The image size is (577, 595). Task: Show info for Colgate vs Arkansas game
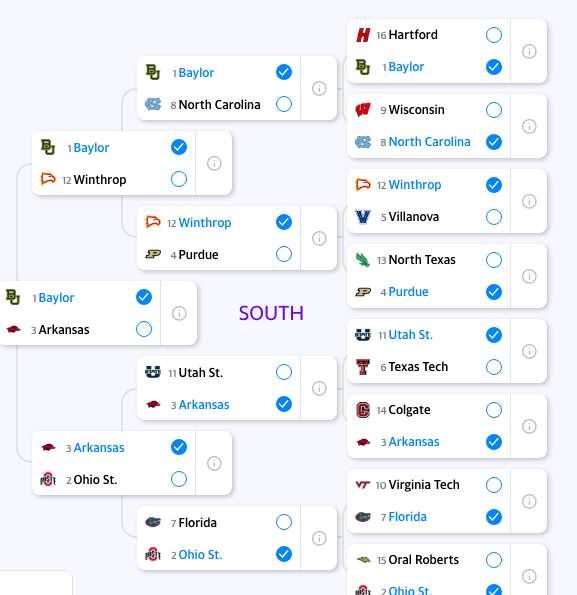[529, 426]
